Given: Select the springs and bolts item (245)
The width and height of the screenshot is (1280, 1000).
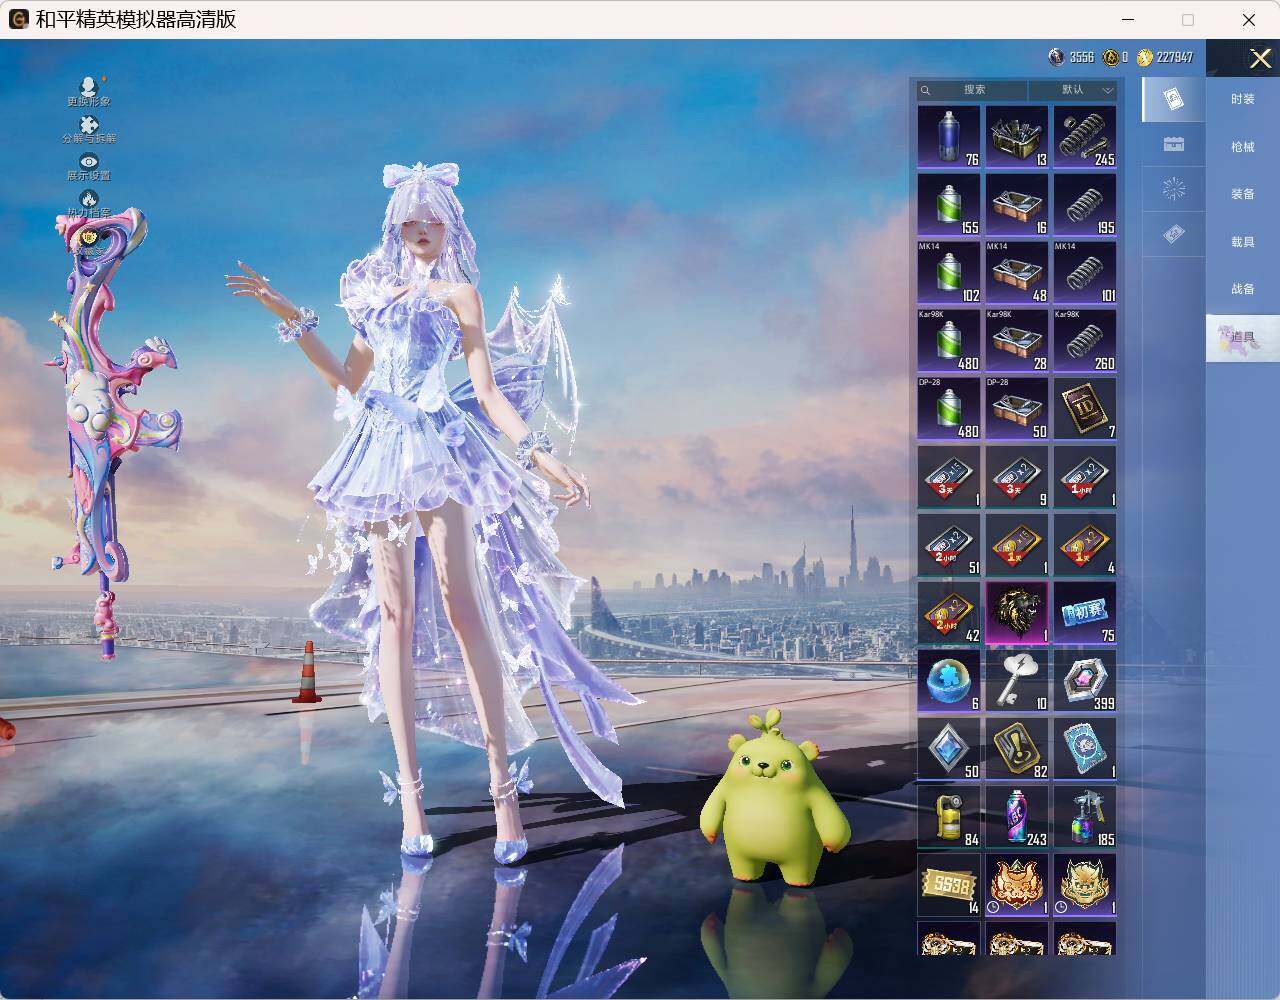Looking at the screenshot, I should [1085, 137].
